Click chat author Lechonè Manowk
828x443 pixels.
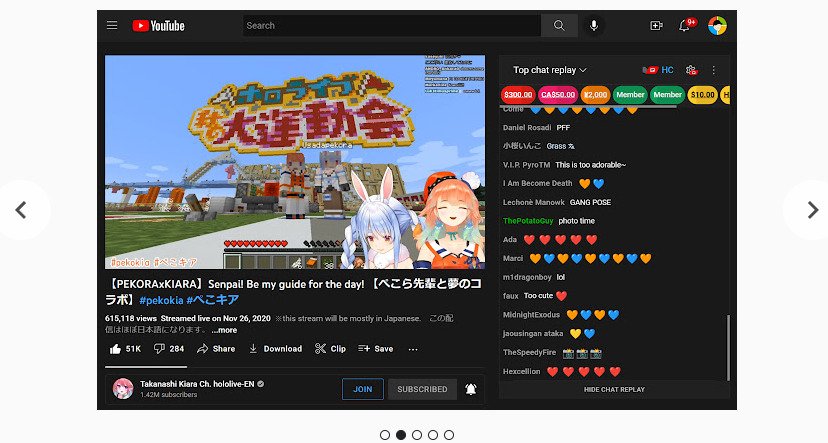533,202
